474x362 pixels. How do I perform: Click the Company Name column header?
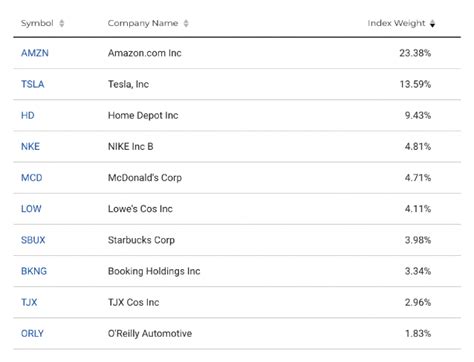tap(143, 23)
